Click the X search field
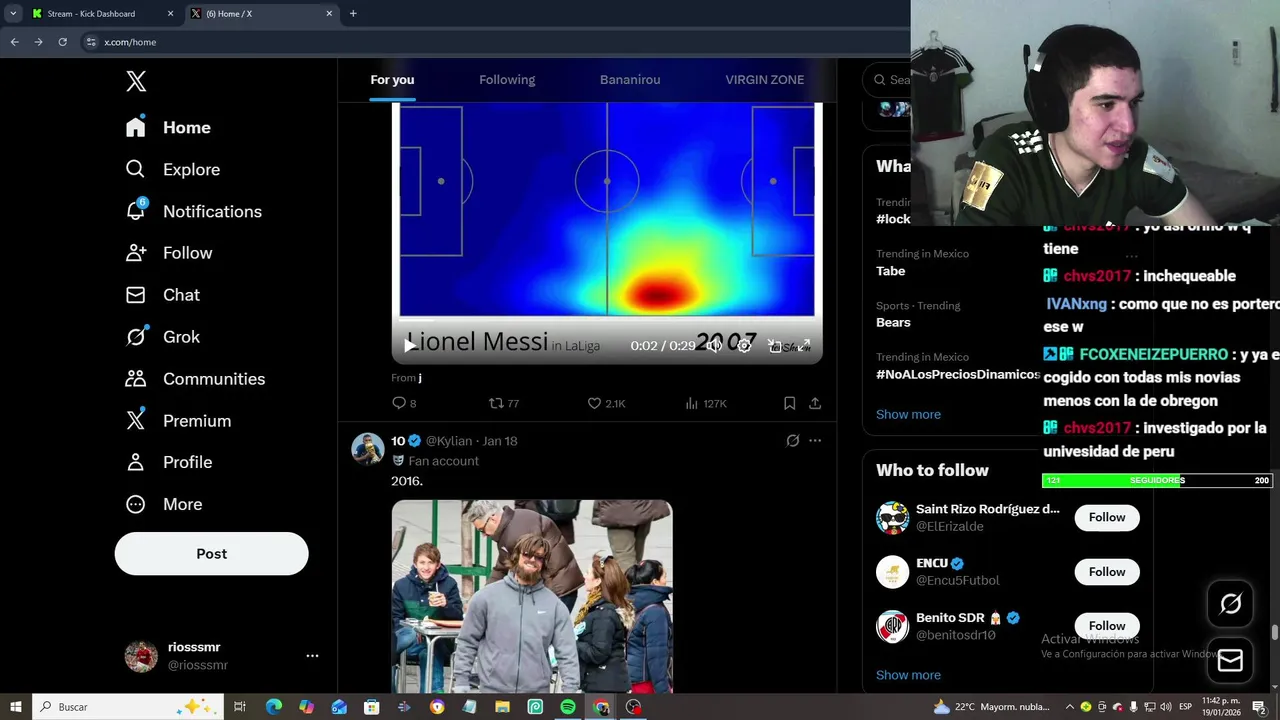 pos(889,80)
